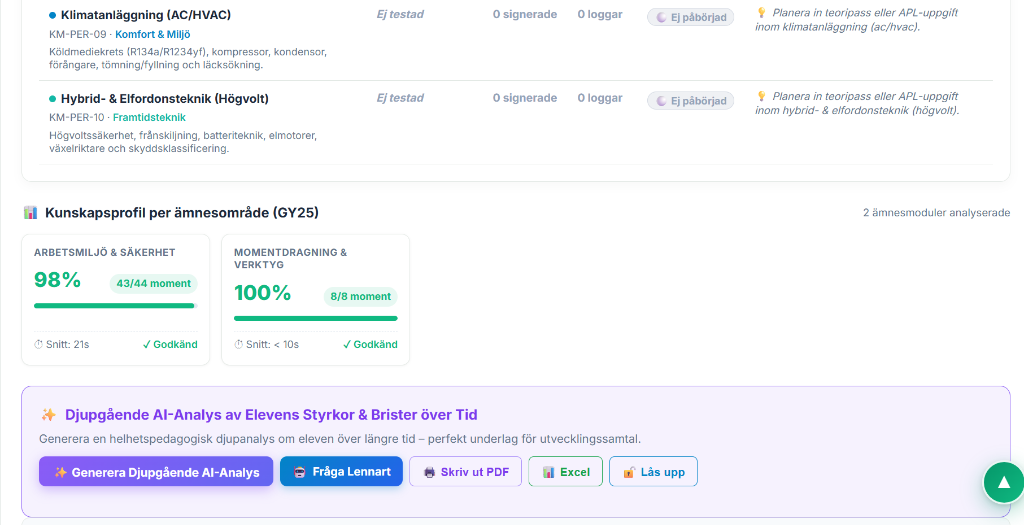This screenshot has height=525, width=1024.
Task: Click the clock icon next to Snitt: < 10s
Action: point(238,344)
